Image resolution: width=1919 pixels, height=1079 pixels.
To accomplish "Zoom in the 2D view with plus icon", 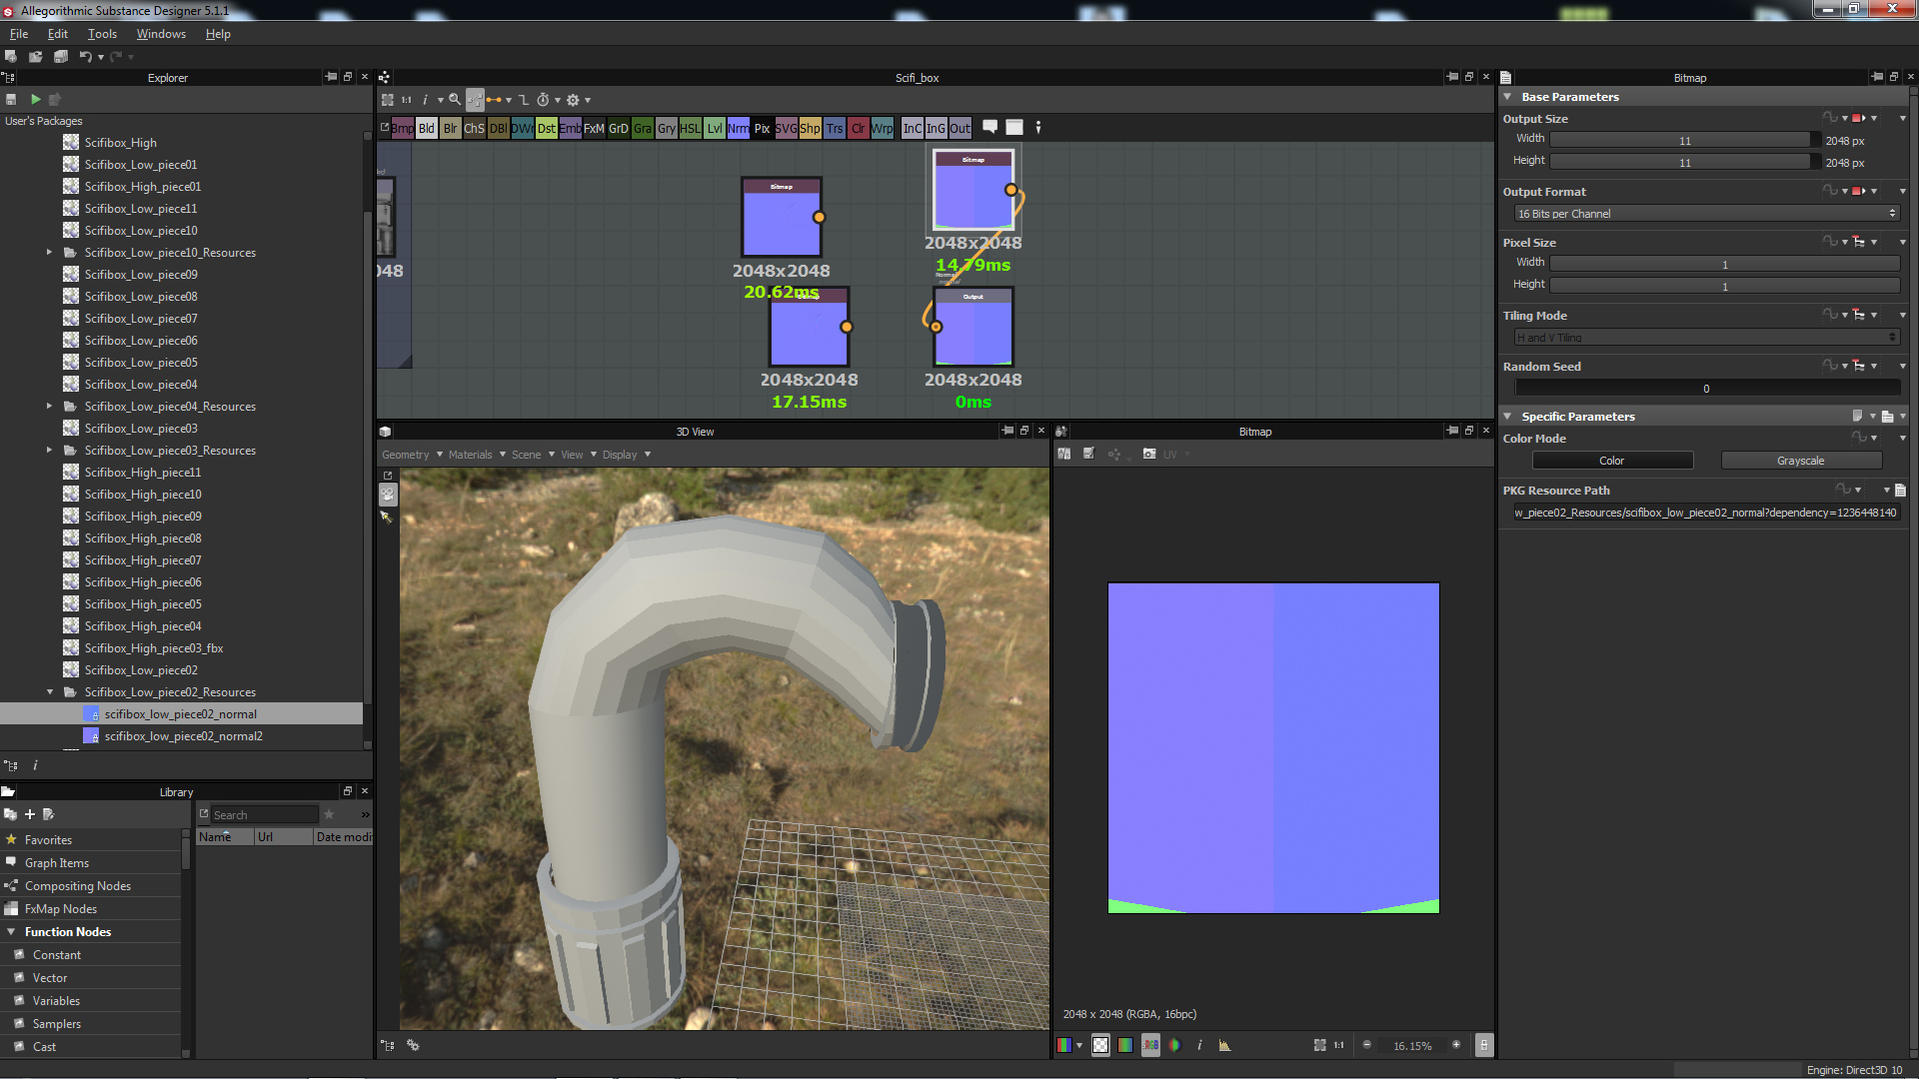I will click(1456, 1045).
